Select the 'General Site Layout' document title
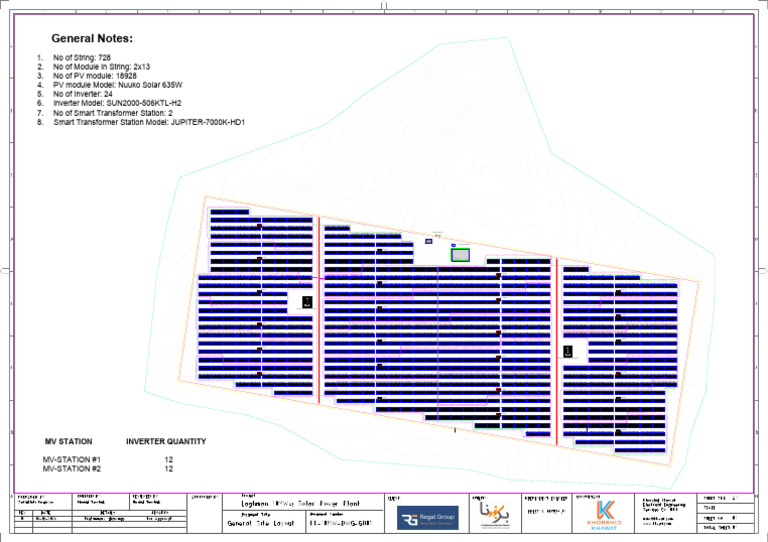Screen dimensions: 768x542 (261, 523)
